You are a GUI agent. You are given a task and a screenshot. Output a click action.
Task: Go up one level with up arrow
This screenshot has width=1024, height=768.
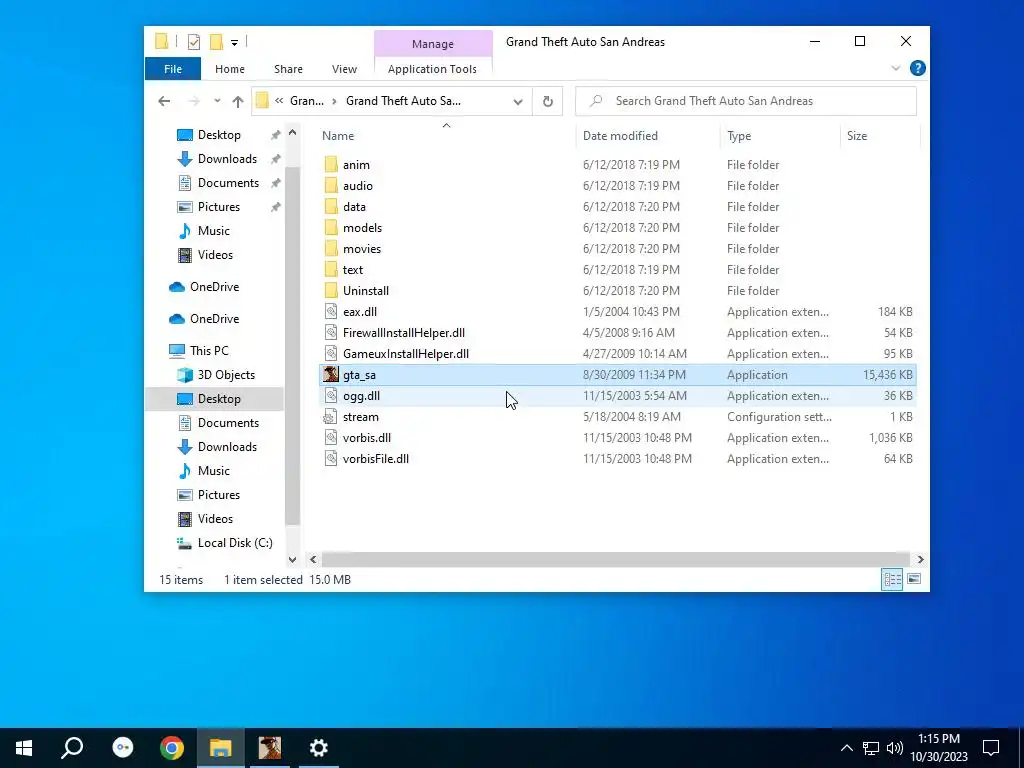point(238,101)
